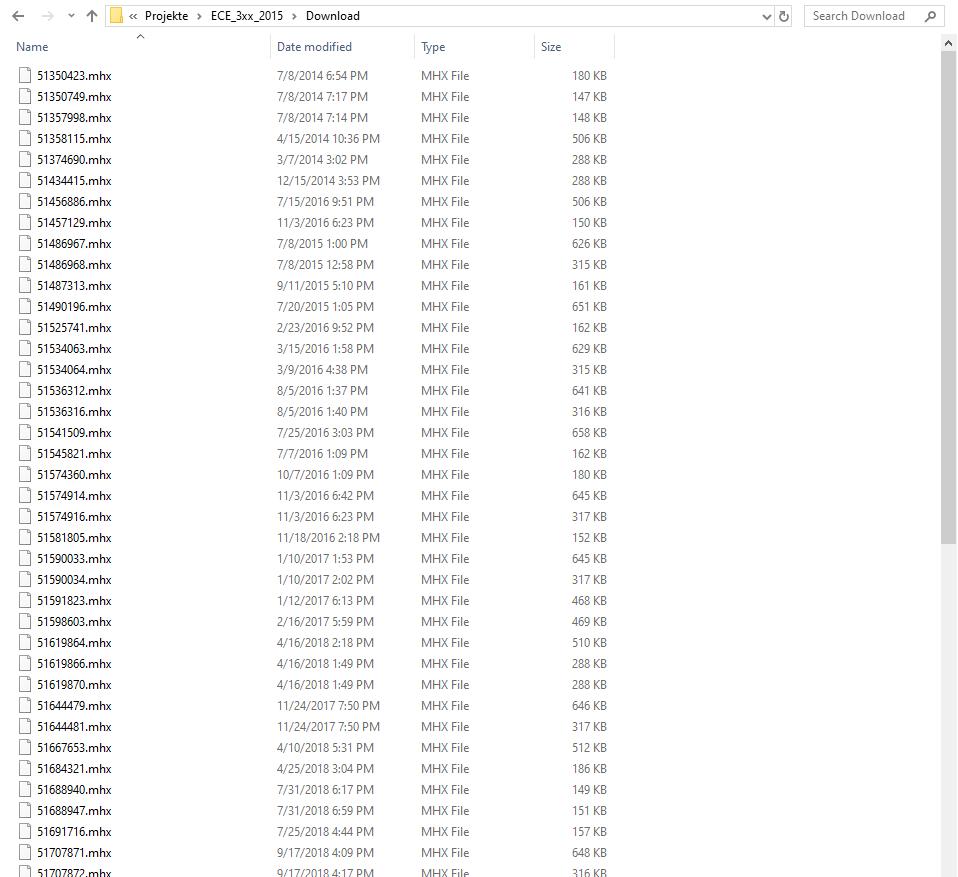The image size is (958, 877).
Task: Click the folder icon in address bar
Action: [117, 17]
